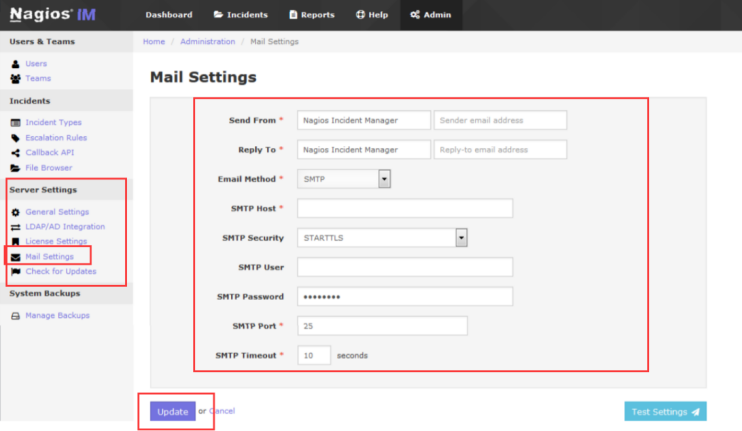
Task: Click the Reply-to email address field
Action: pyautogui.click(x=500, y=150)
